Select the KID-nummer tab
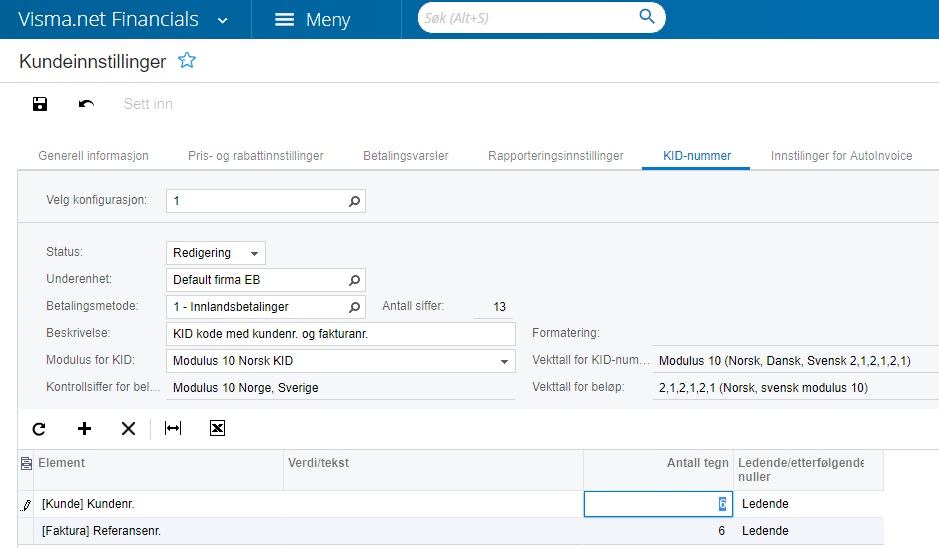The image size is (939, 548). (x=697, y=156)
